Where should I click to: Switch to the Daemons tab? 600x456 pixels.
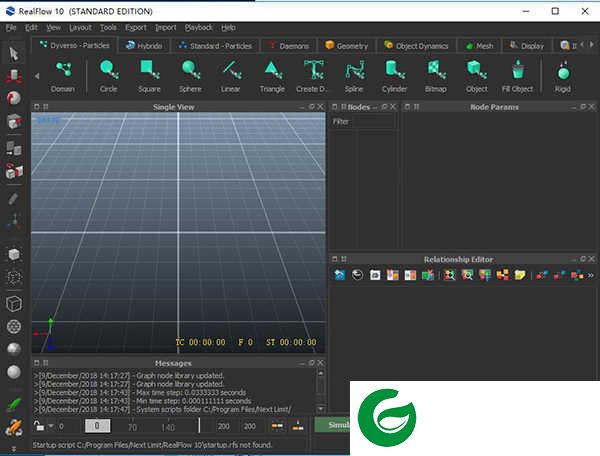click(x=289, y=46)
